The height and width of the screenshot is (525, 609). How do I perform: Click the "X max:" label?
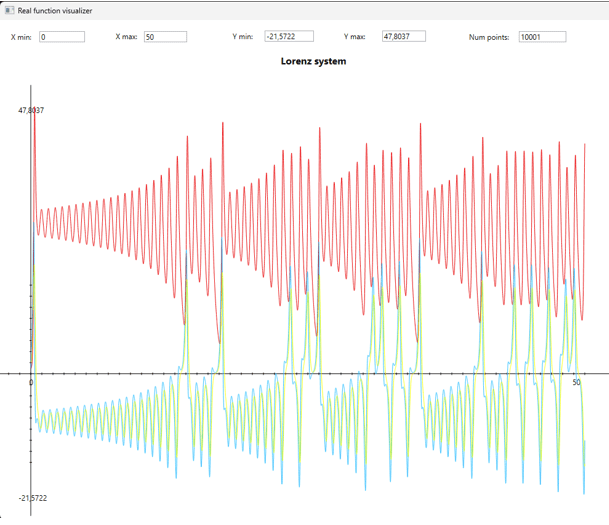[127, 37]
